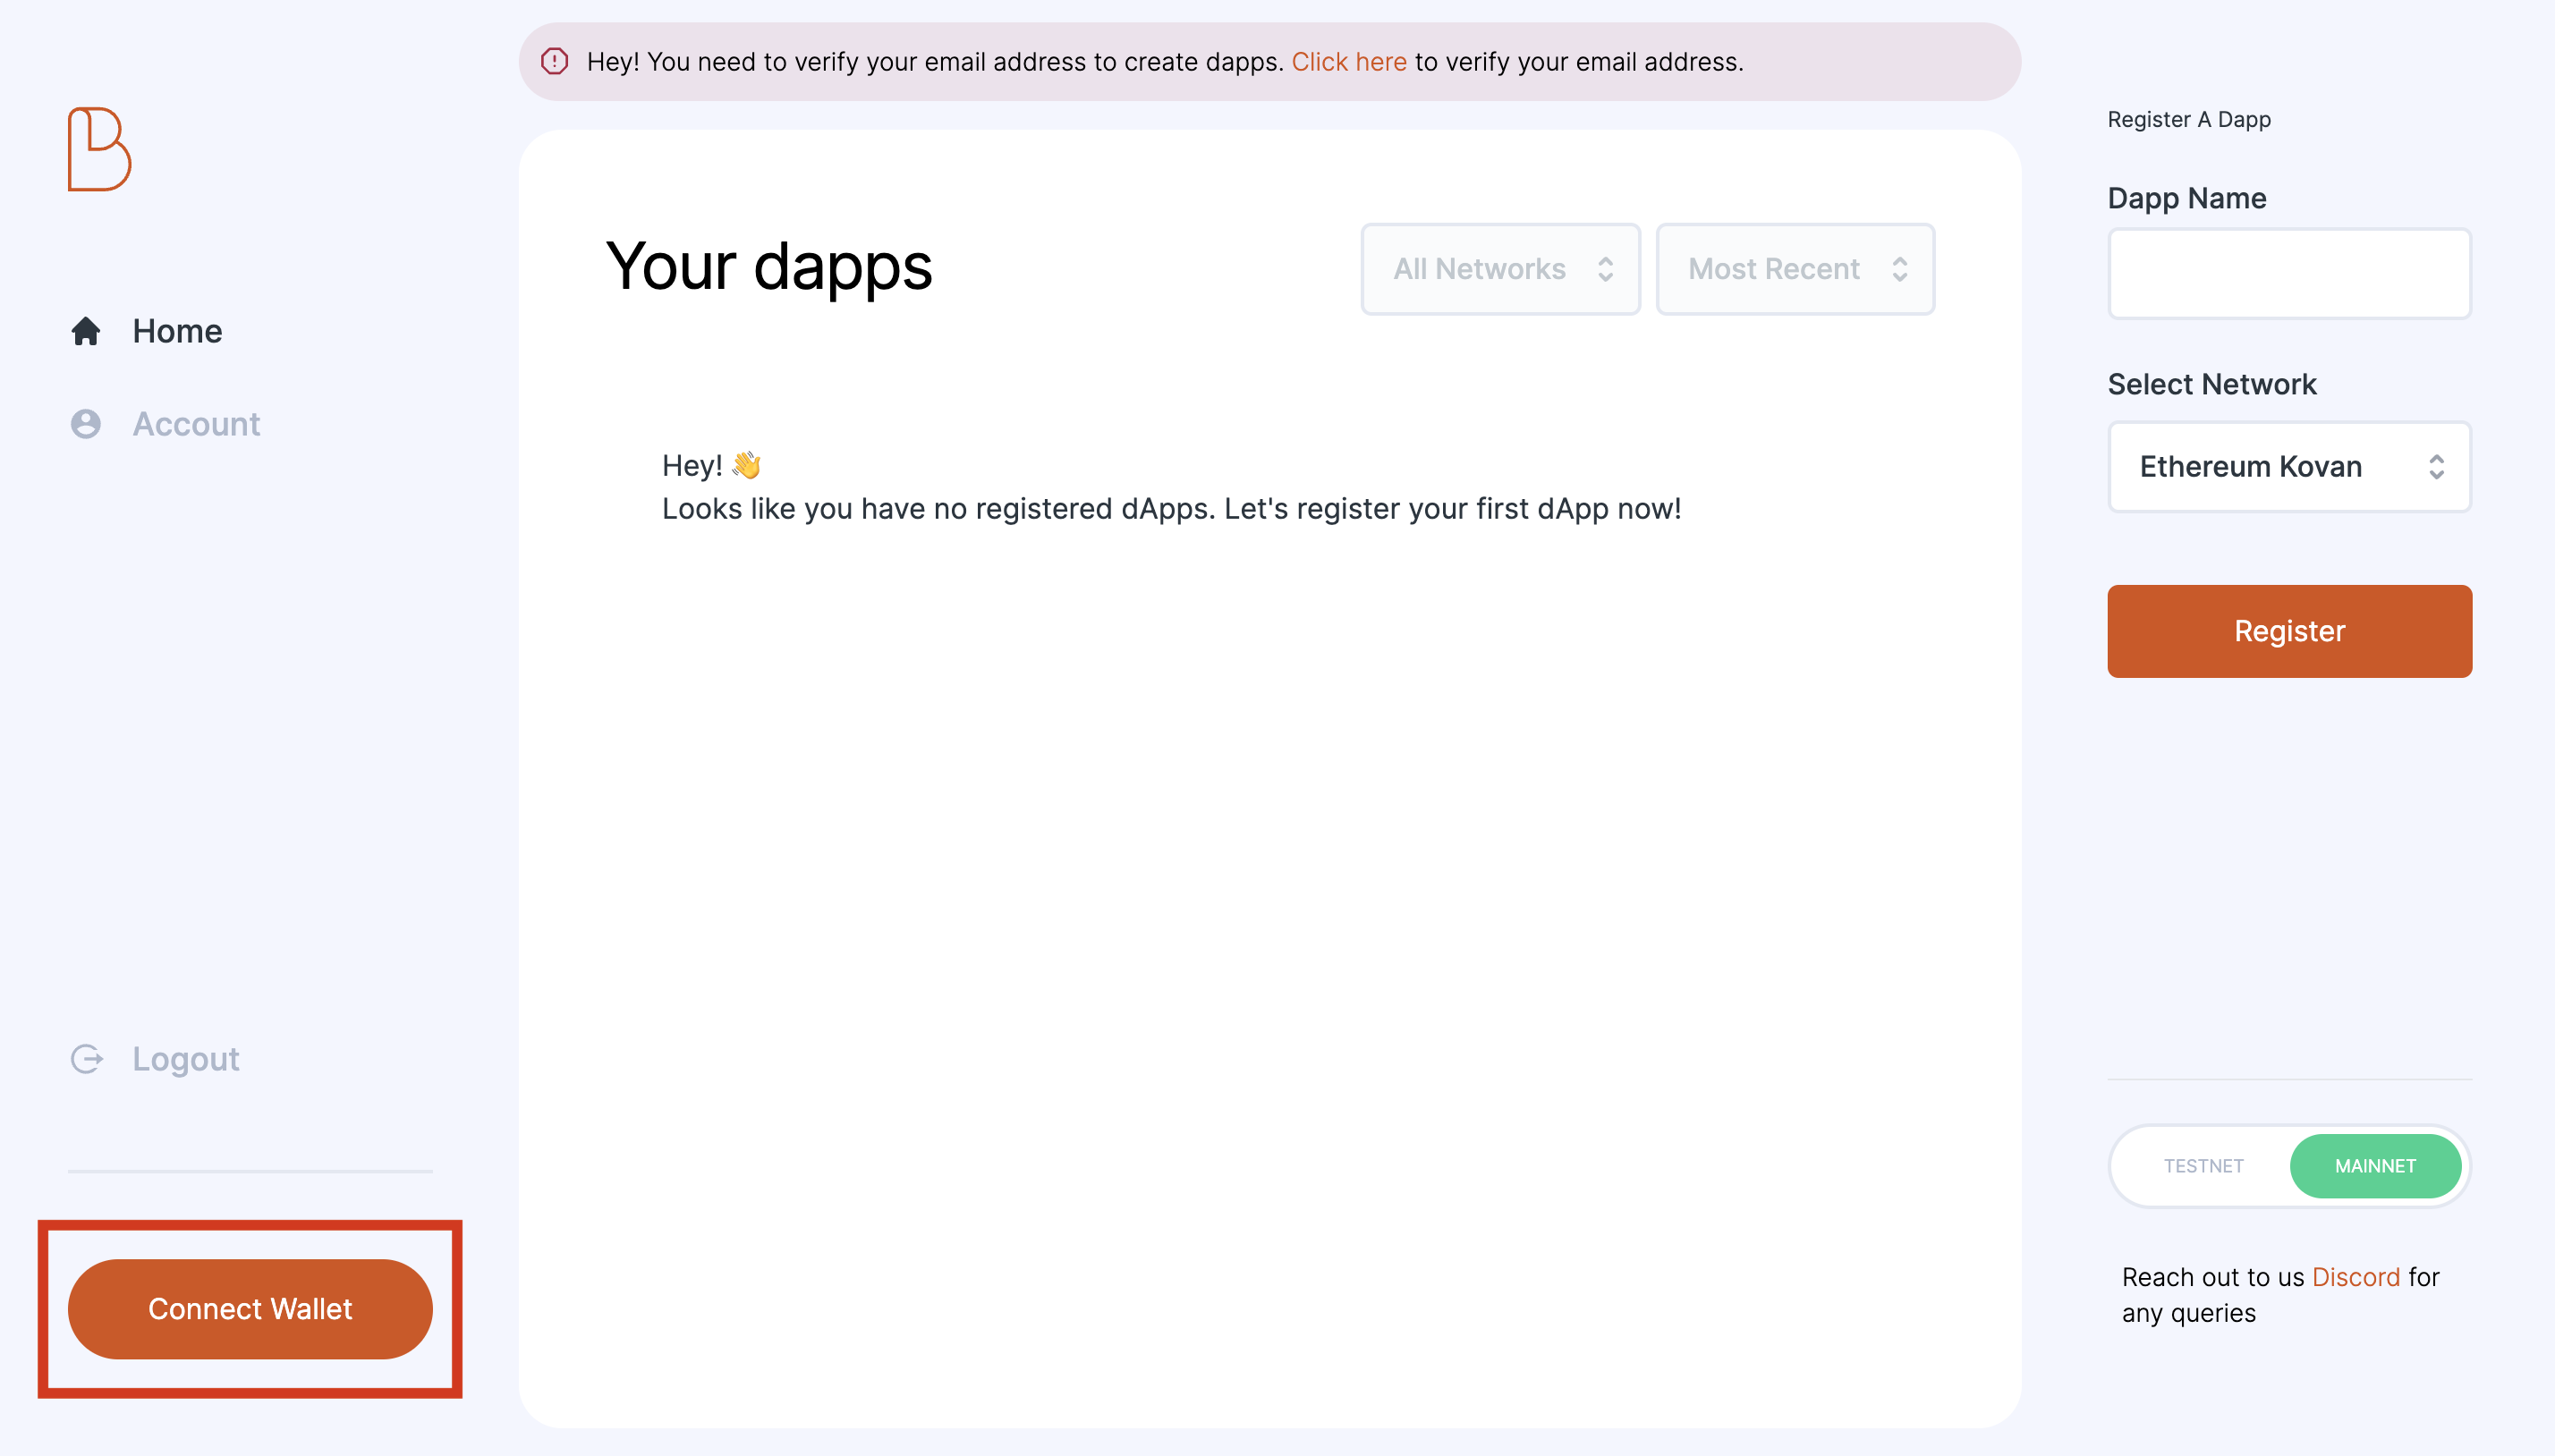The width and height of the screenshot is (2555, 1456).
Task: Open the Discord link
Action: tap(2356, 1277)
